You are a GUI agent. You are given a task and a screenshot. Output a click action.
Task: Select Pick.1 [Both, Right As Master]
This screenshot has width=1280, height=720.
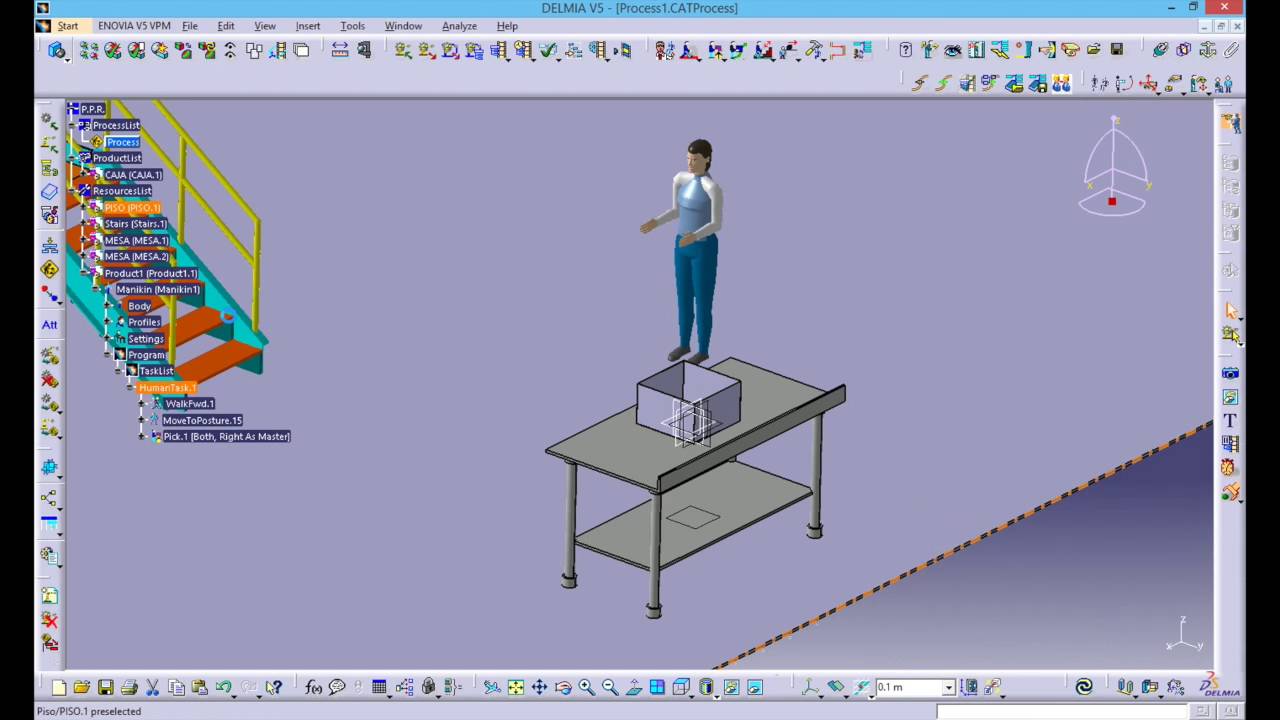[226, 437]
